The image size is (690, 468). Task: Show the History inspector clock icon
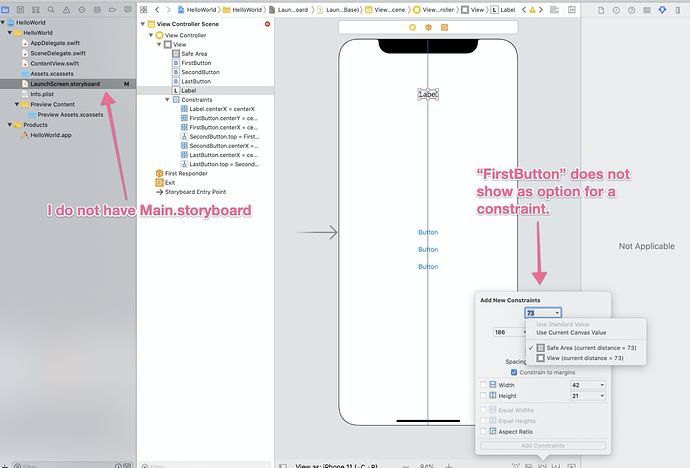(617, 10)
